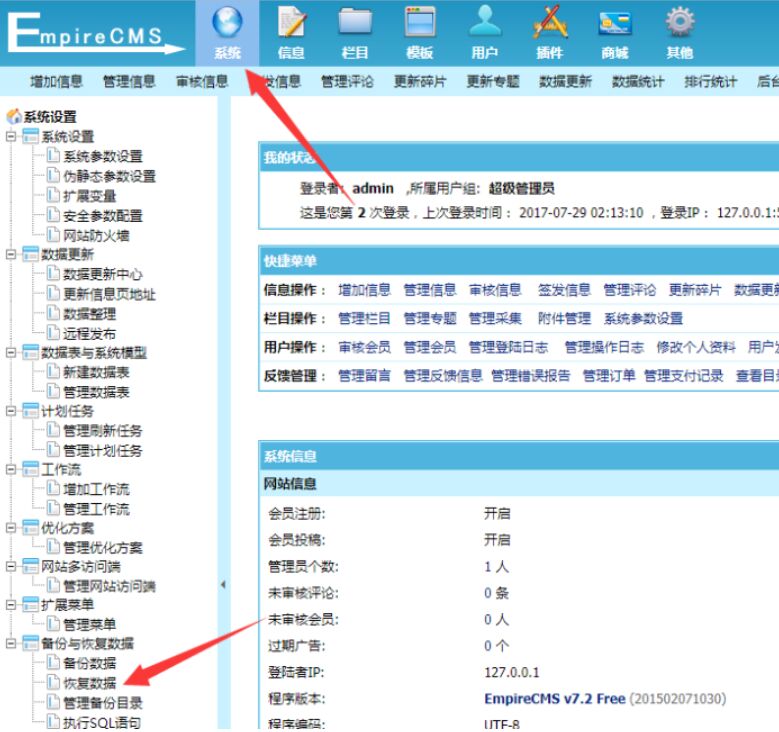Open 新建数据表 in the tree

[96, 372]
